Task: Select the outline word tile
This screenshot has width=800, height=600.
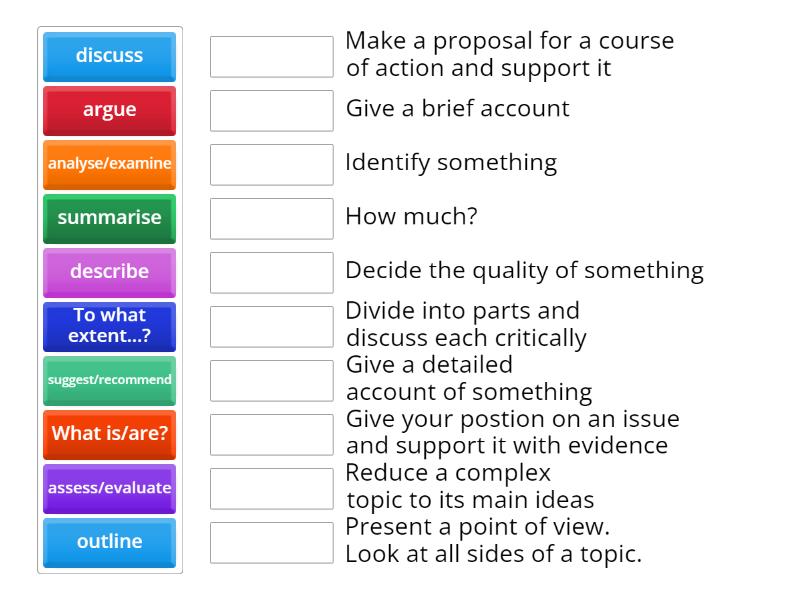Action: pyautogui.click(x=109, y=542)
